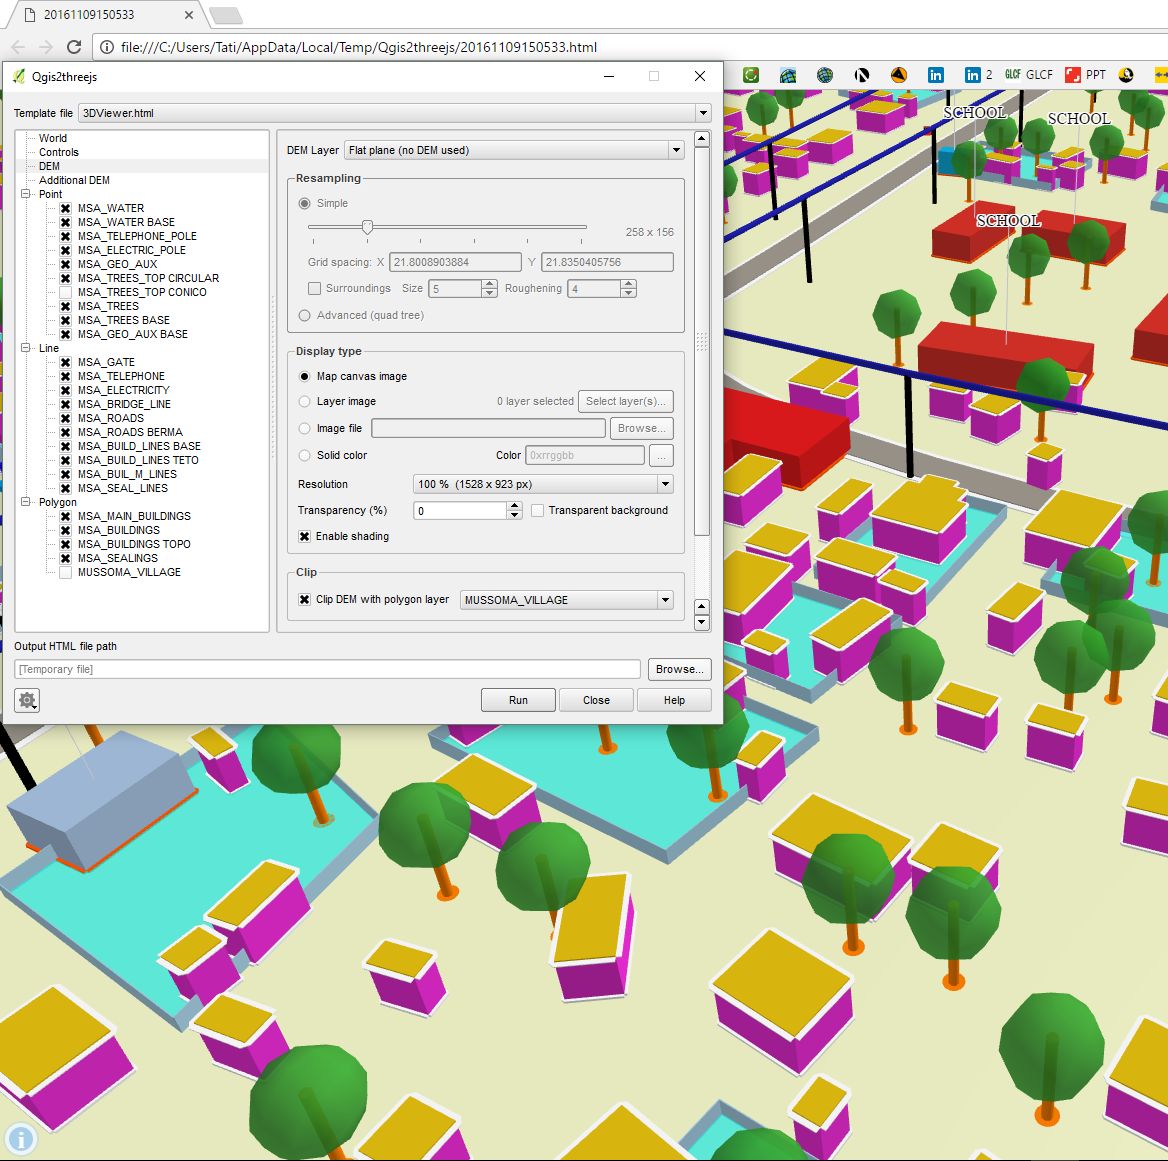Collapse the Point tree group
This screenshot has height=1161, width=1168.
pyautogui.click(x=25, y=194)
